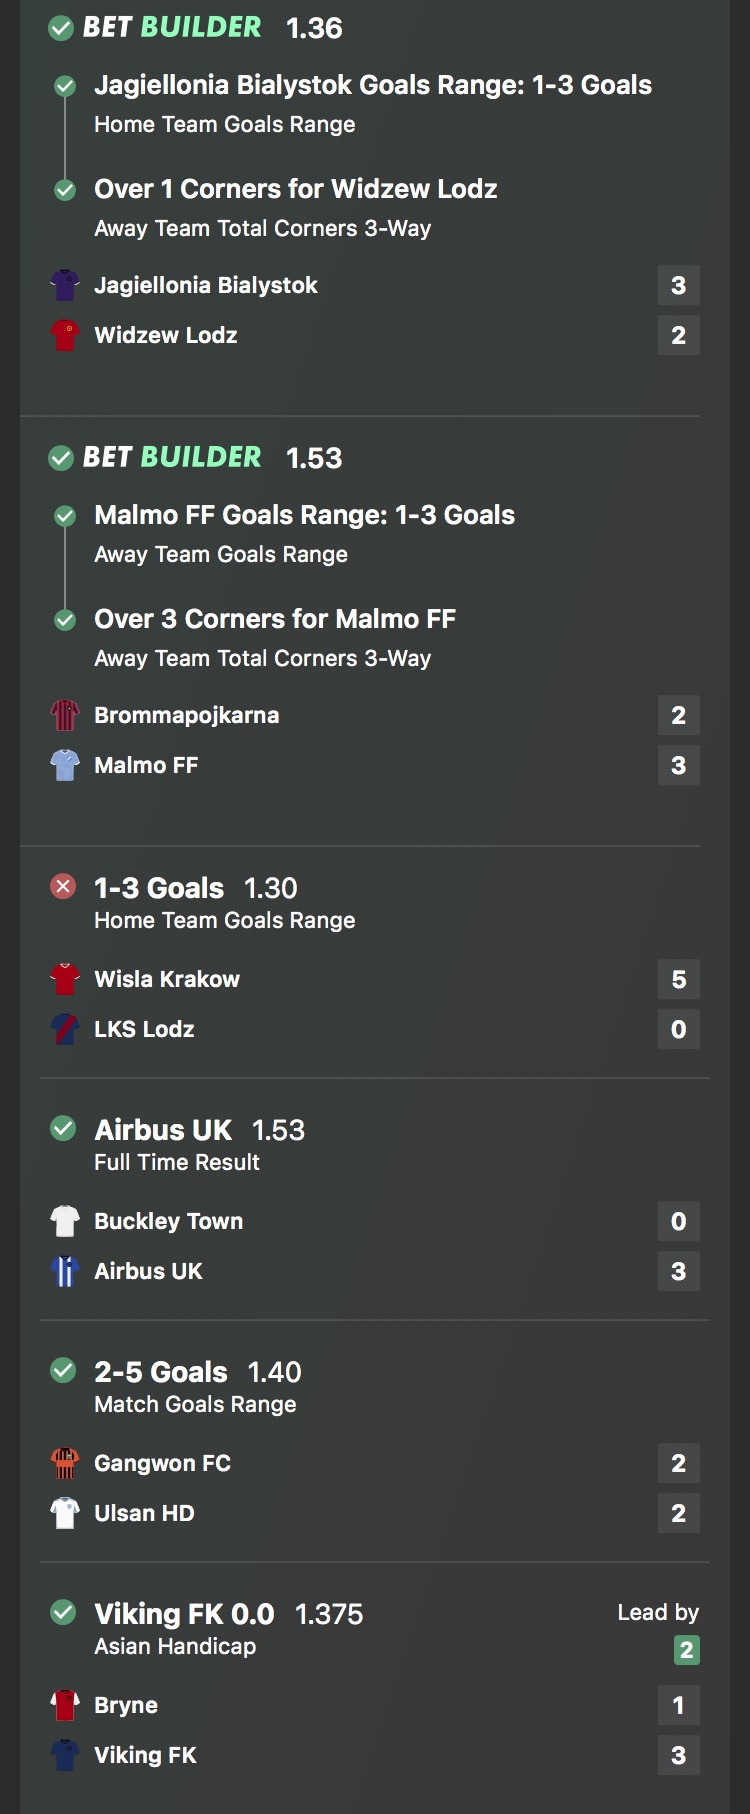750x1814 pixels.
Task: Click the green check beside first Bet Builder 1.36
Action: tap(61, 28)
